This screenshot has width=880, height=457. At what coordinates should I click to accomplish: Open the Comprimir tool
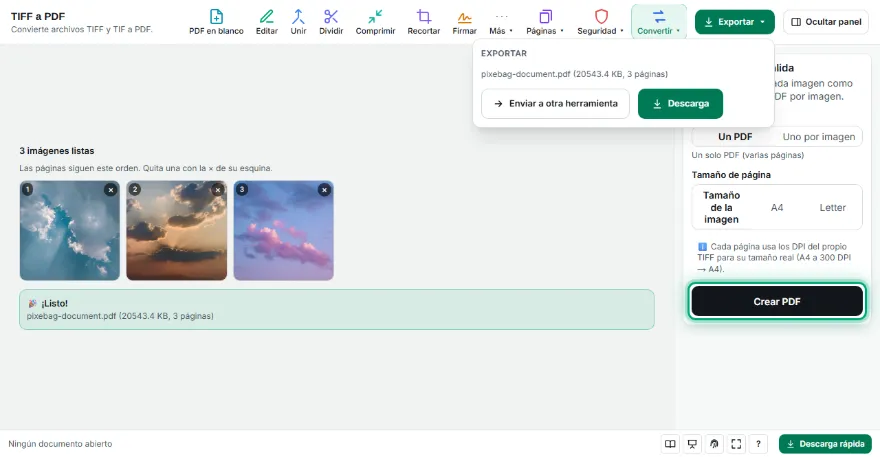375,22
